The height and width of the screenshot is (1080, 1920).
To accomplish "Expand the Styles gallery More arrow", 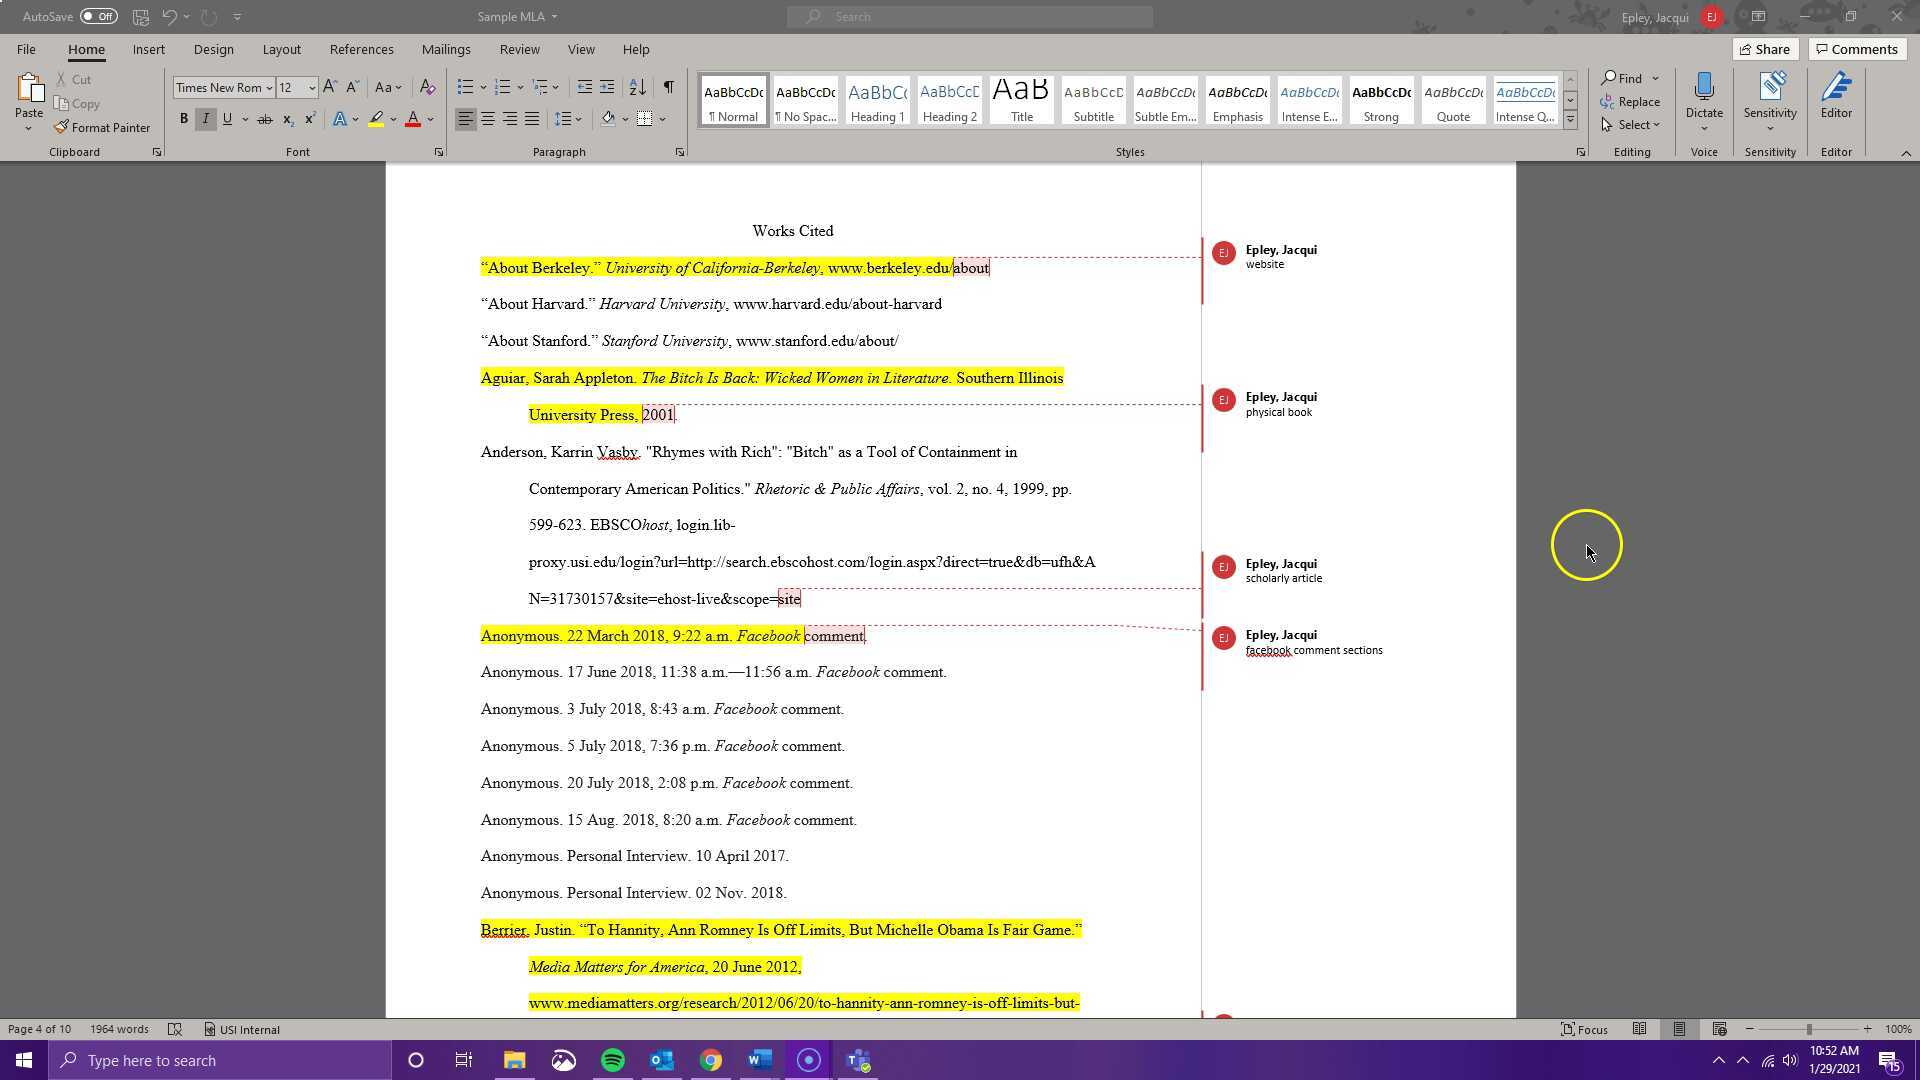I will (1570, 120).
